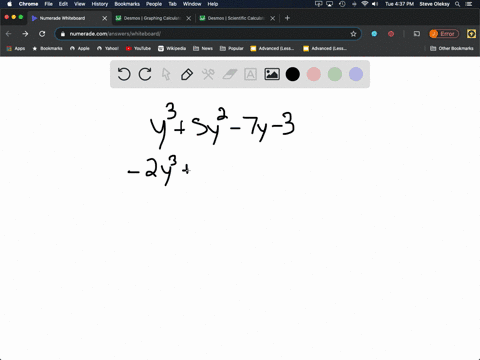
Task: Insert an image with the picture icon
Action: [x=272, y=74]
